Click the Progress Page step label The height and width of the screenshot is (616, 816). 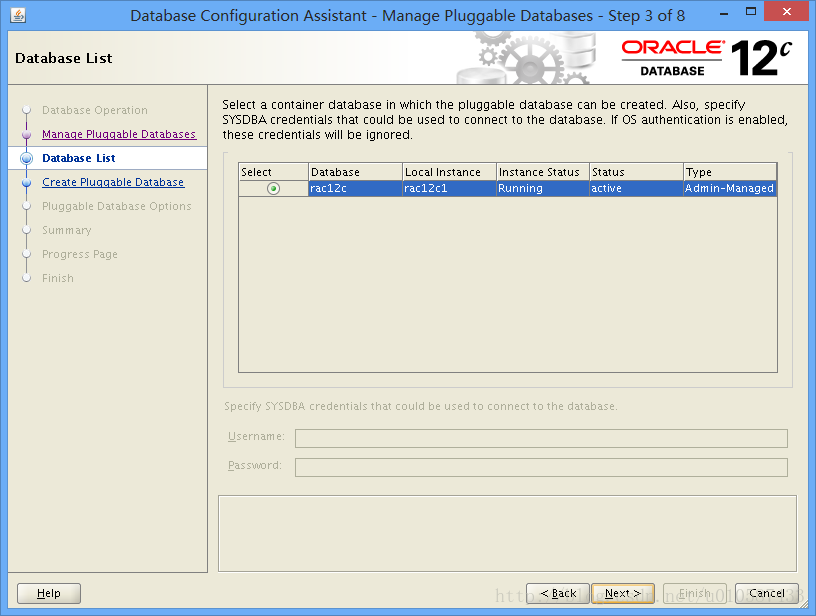tap(80, 254)
